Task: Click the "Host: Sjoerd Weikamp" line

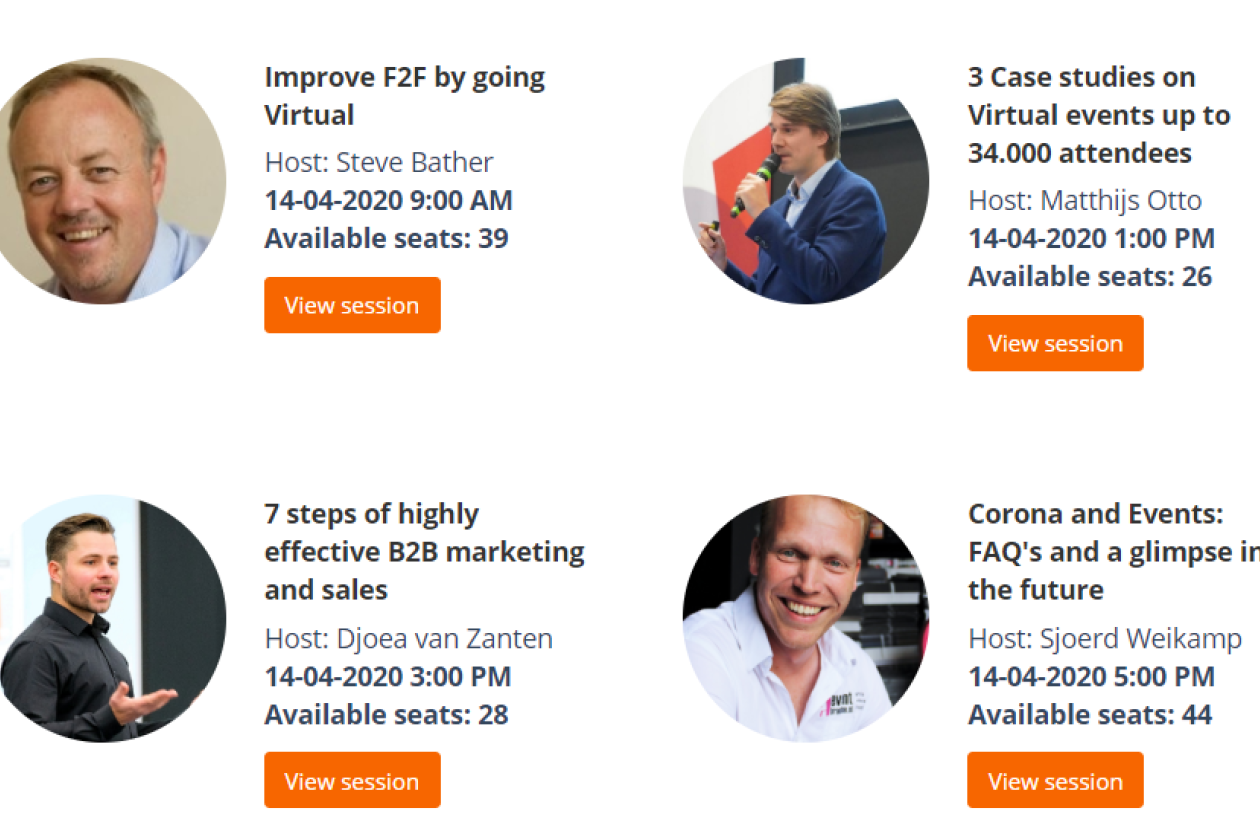Action: [1105, 638]
